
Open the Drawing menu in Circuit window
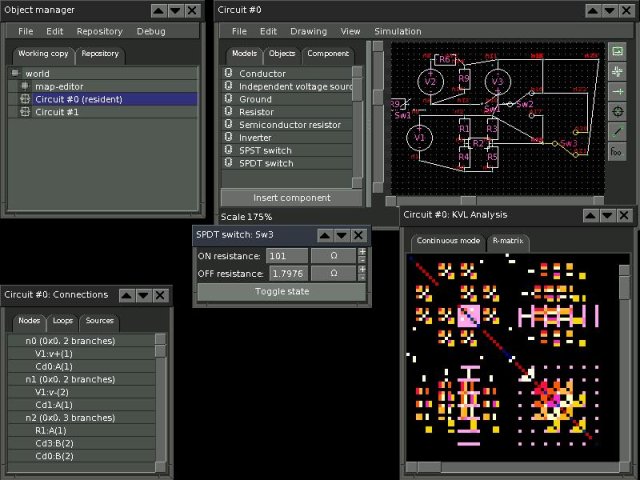[308, 31]
